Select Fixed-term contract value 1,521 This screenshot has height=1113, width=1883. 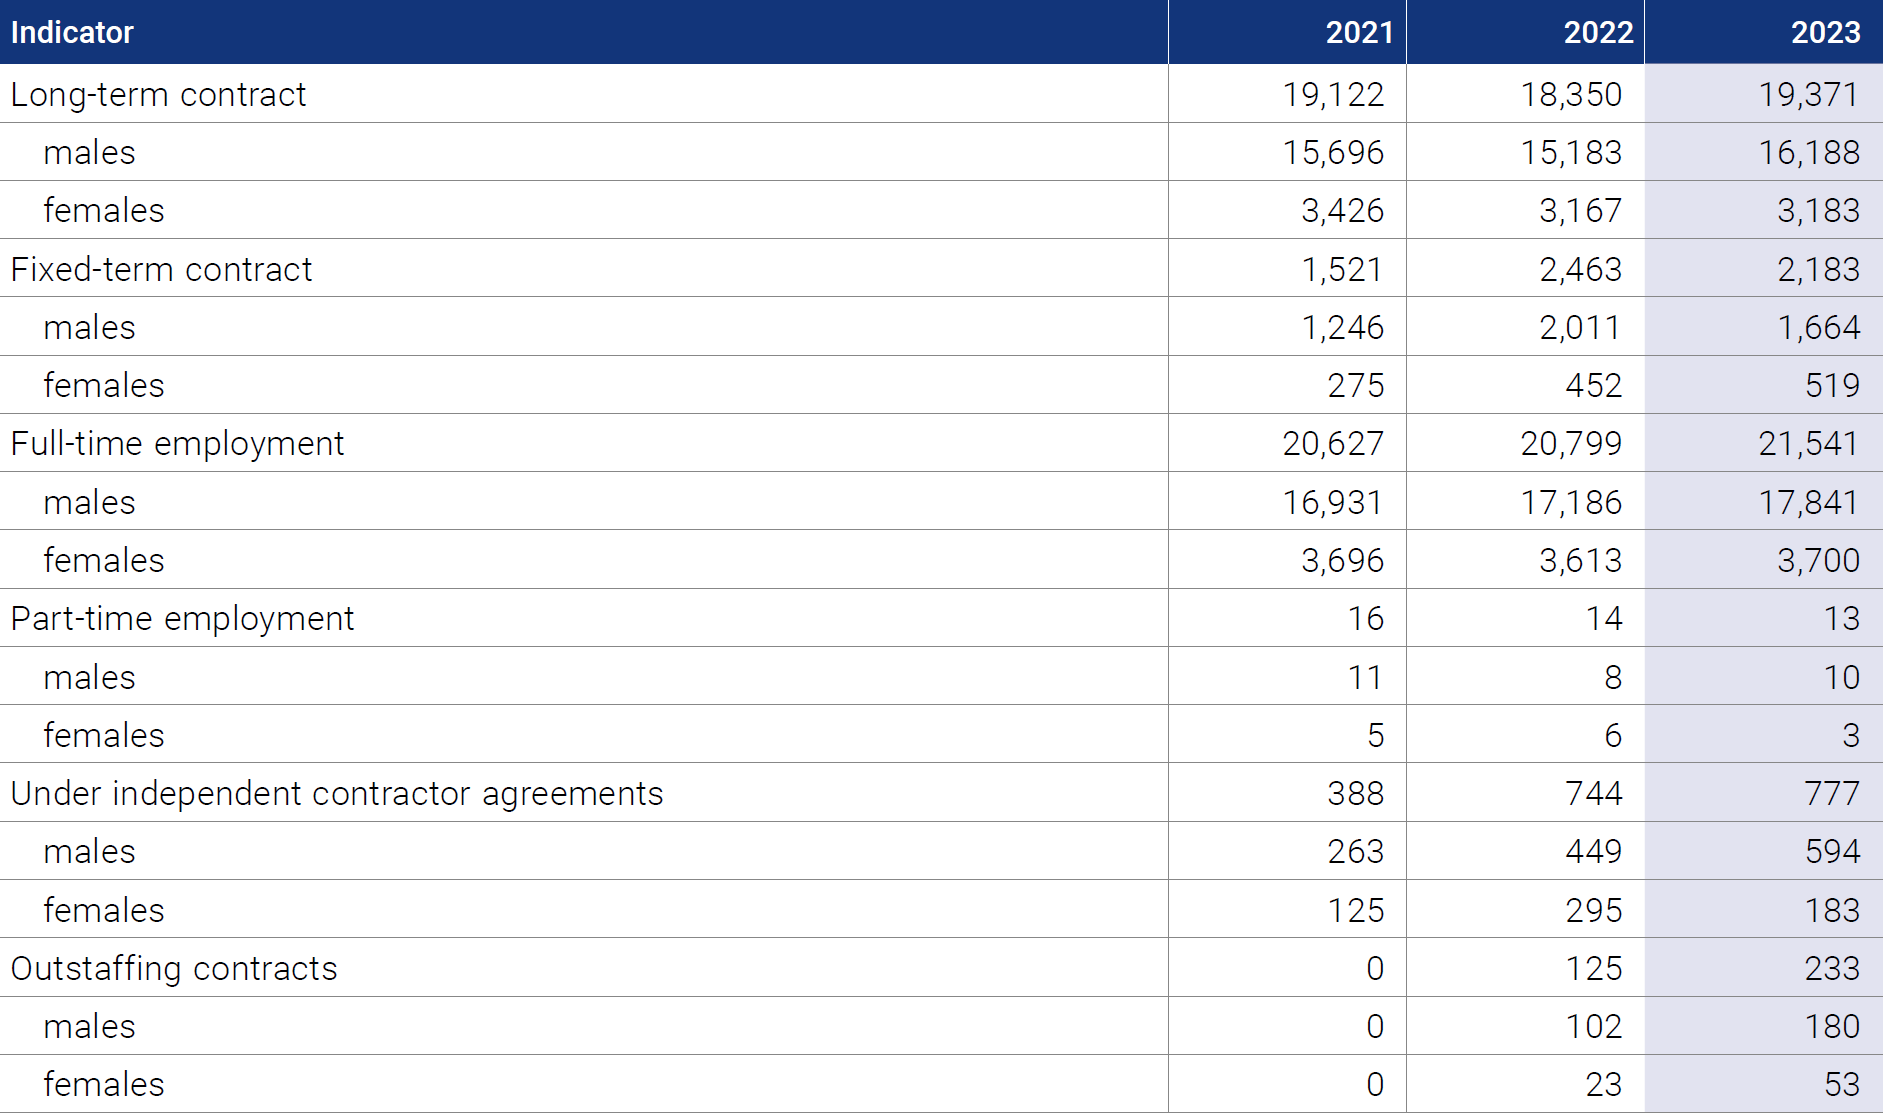tap(1342, 269)
